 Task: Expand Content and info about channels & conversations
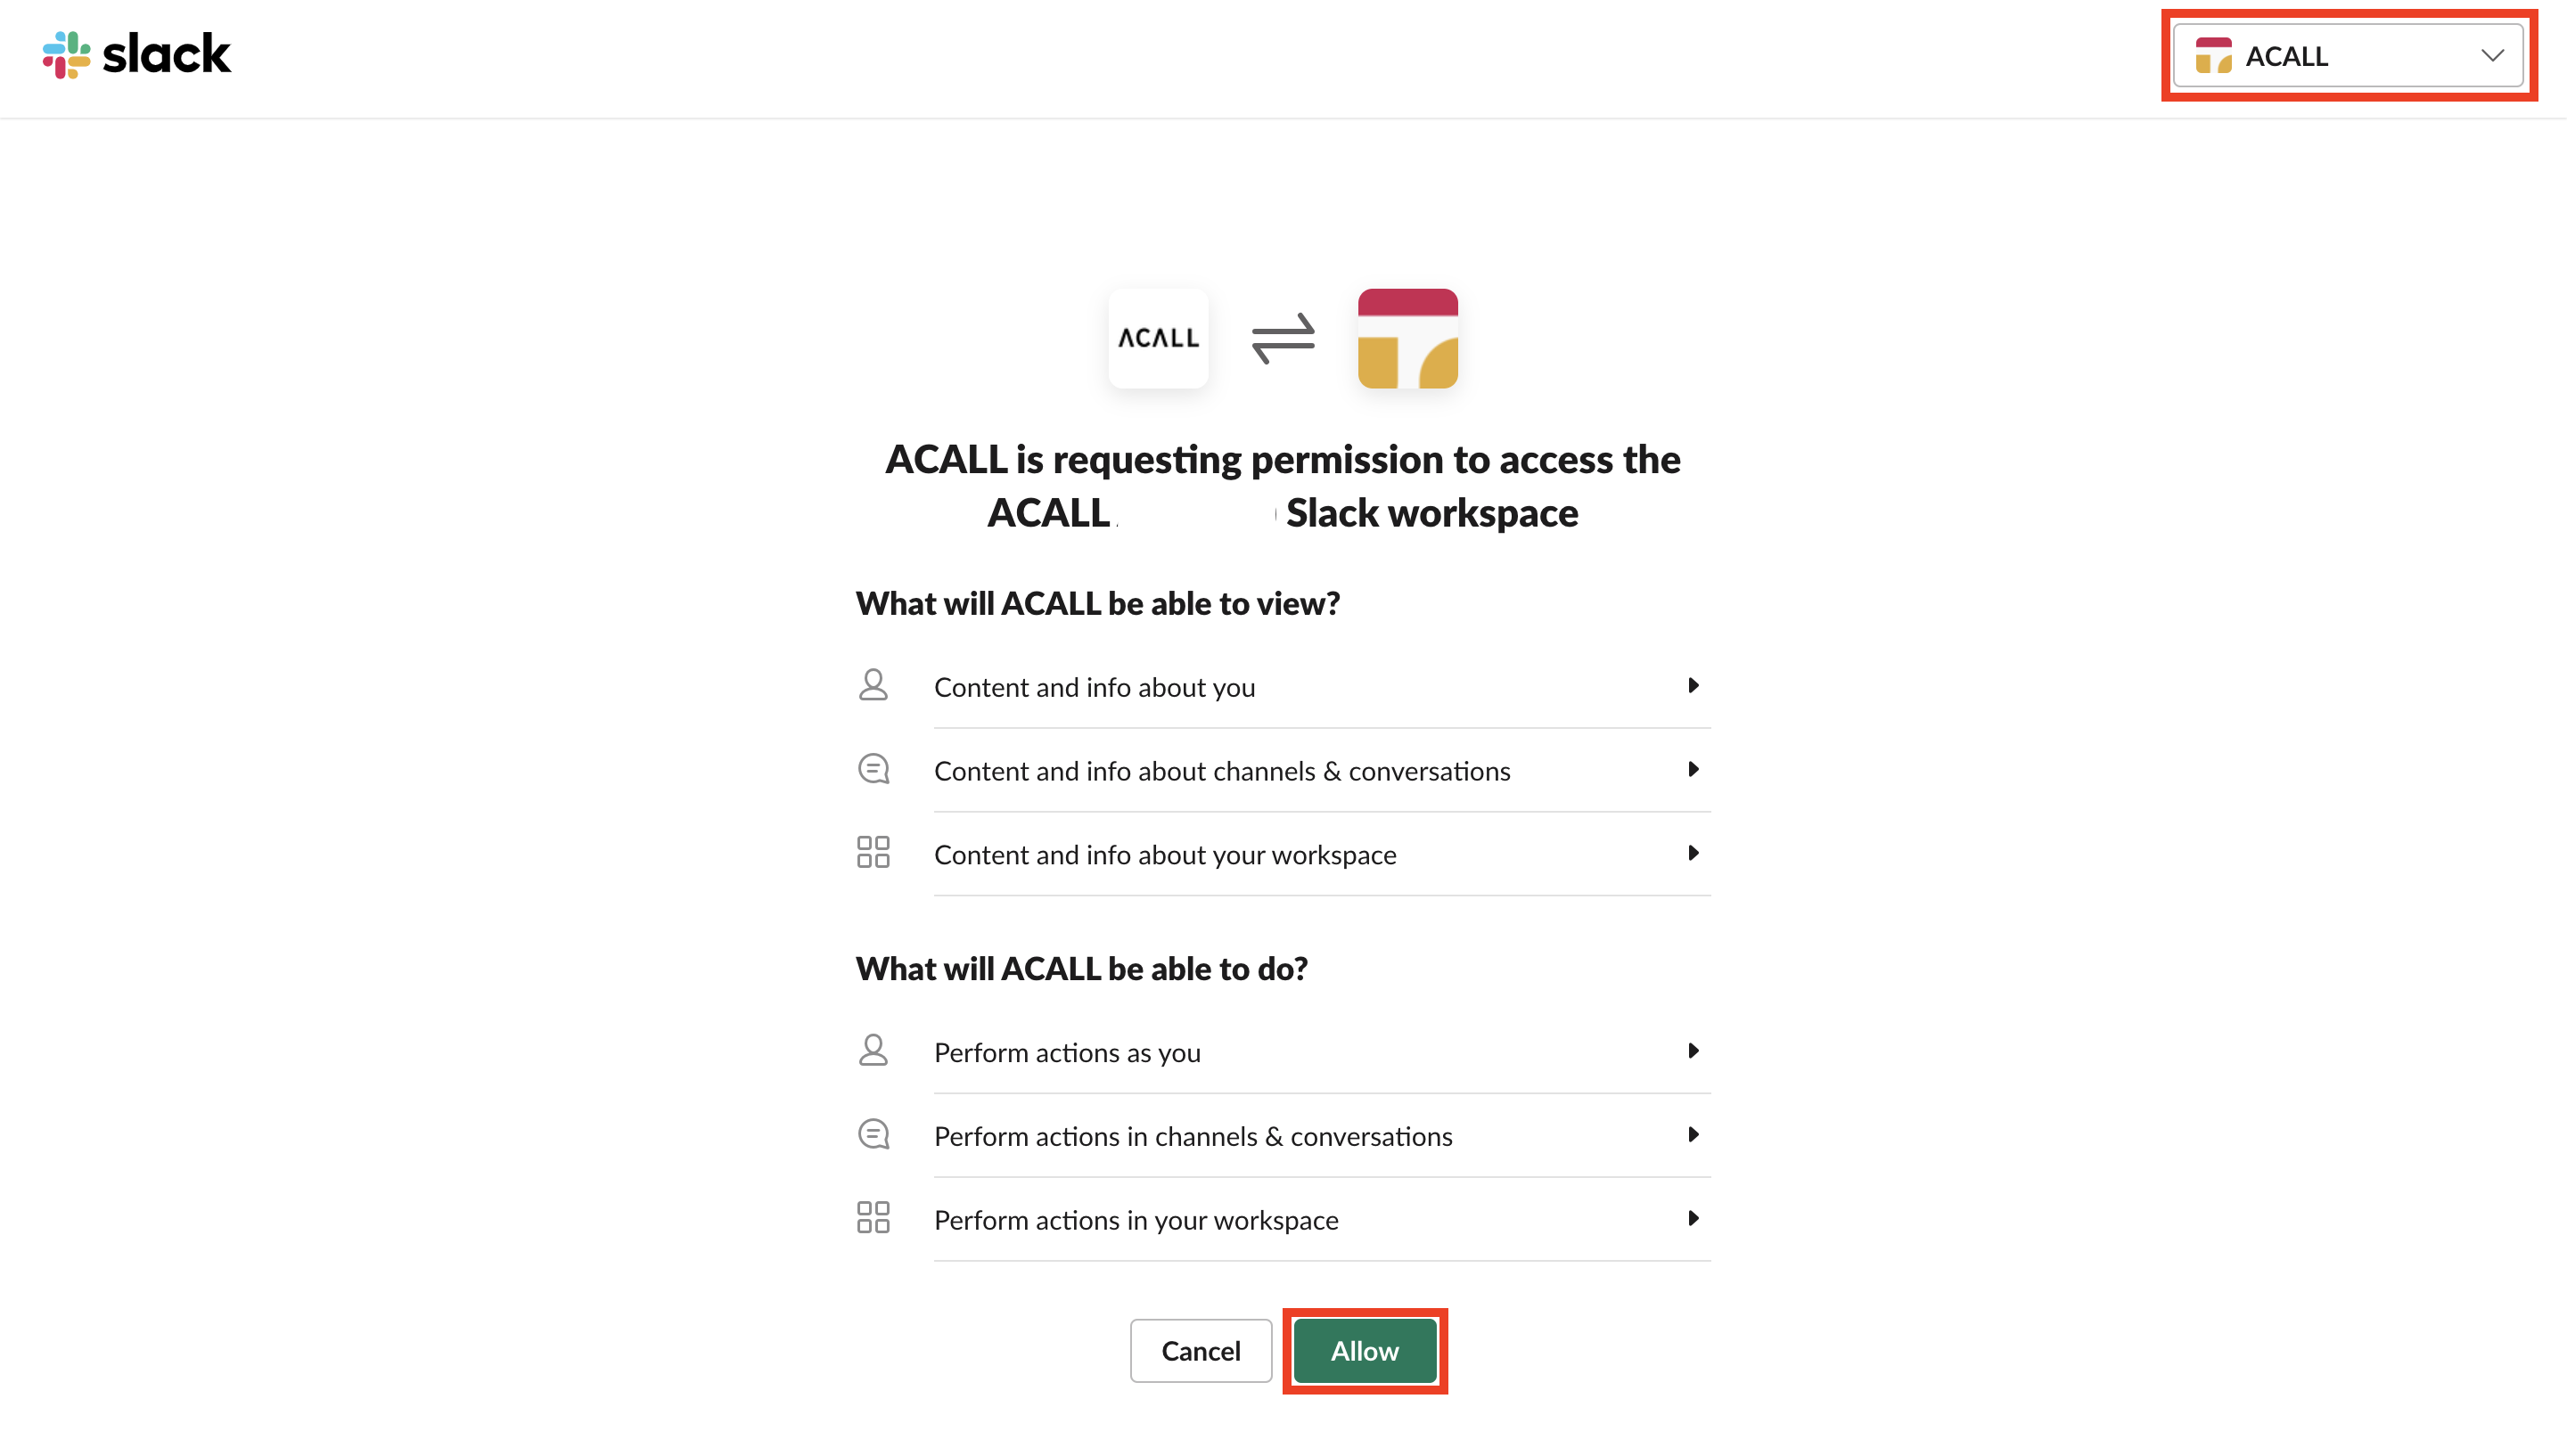point(1693,769)
